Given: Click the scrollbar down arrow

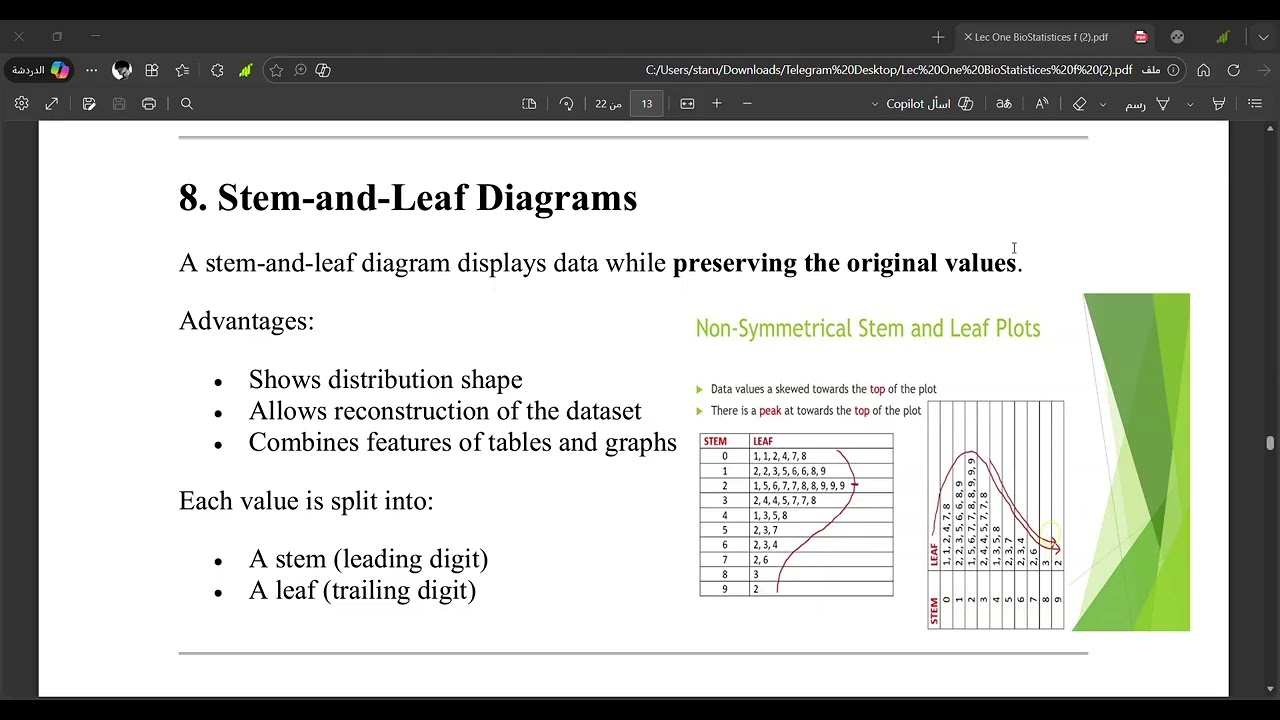Looking at the screenshot, I should tap(1270, 688).
